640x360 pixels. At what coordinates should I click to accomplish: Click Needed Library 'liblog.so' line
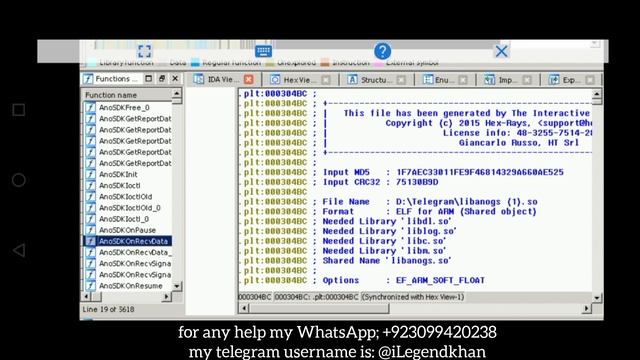click(x=389, y=231)
